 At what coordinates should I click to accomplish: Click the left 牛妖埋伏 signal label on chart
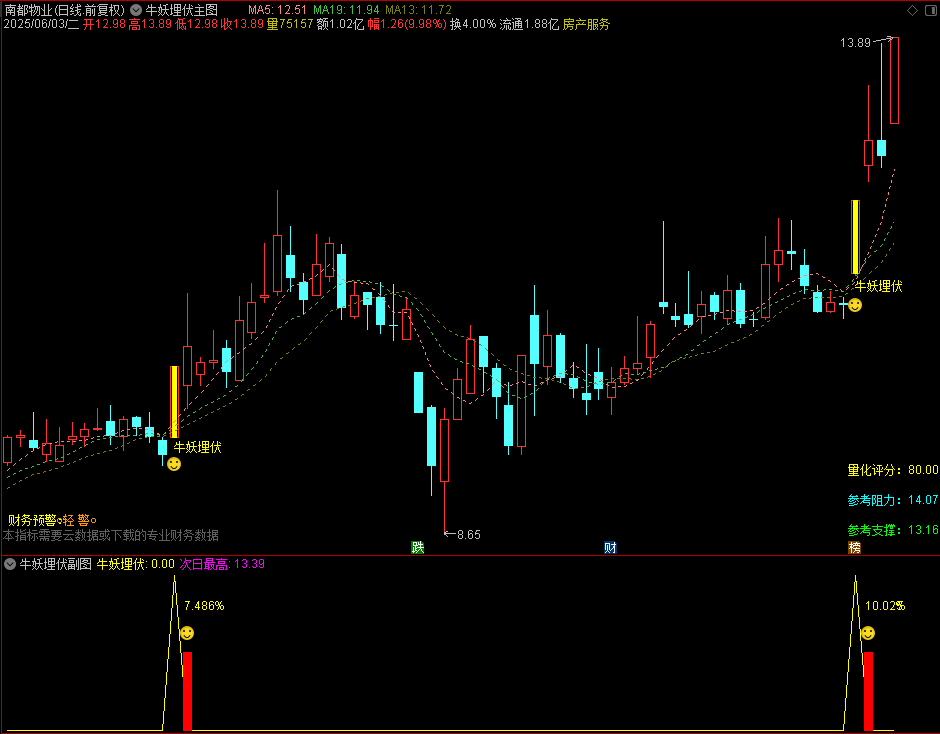pyautogui.click(x=197, y=447)
